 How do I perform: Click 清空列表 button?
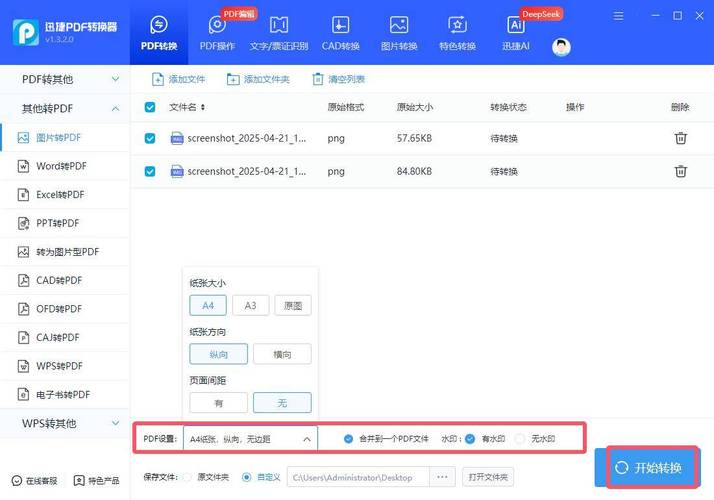[x=338, y=79]
